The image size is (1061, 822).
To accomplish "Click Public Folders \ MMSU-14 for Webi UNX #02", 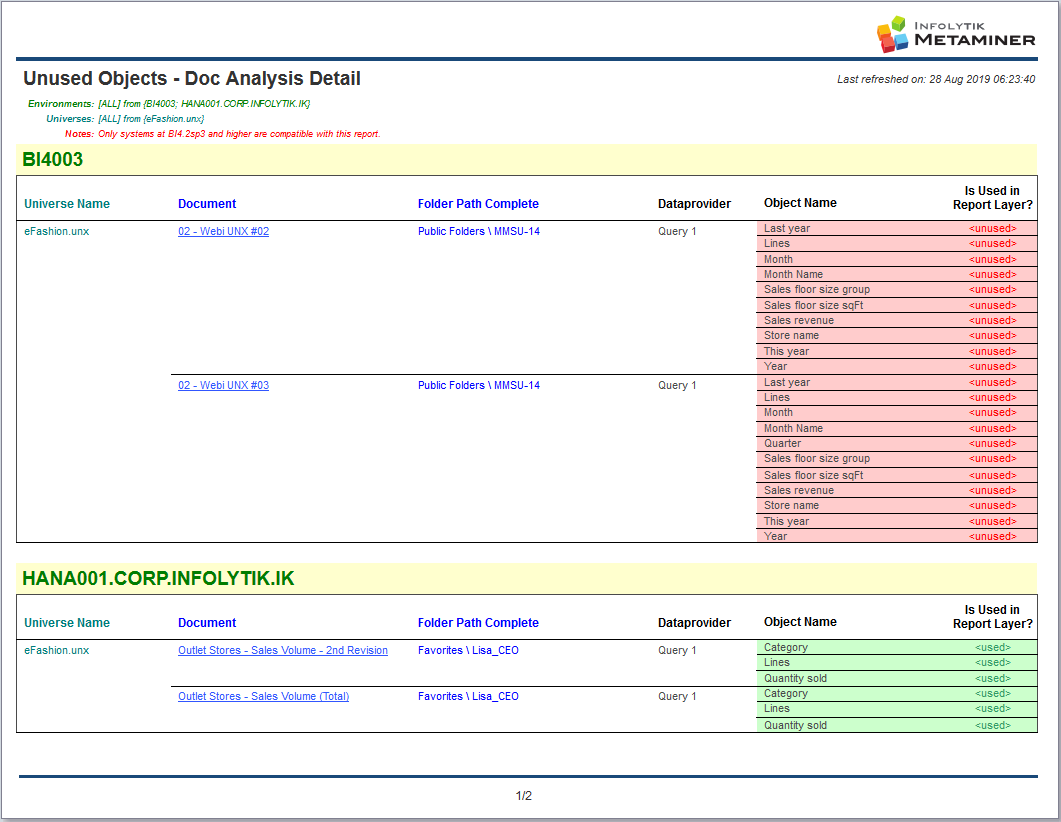I will (x=479, y=231).
